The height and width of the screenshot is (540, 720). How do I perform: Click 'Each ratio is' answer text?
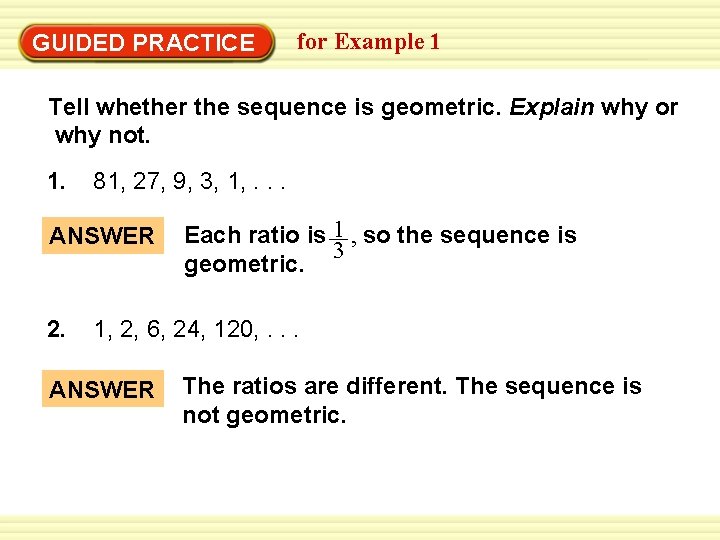tap(255, 236)
